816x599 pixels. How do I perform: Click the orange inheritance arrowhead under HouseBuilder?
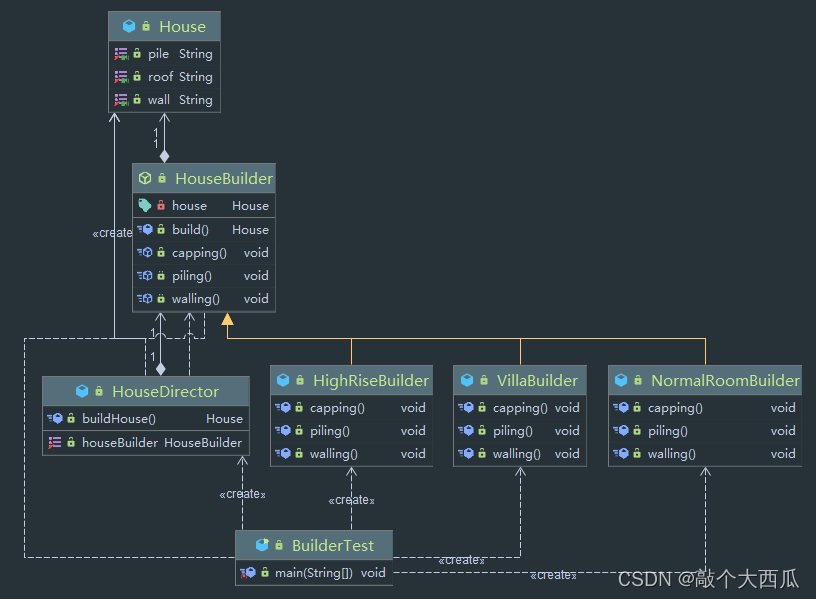[x=227, y=318]
